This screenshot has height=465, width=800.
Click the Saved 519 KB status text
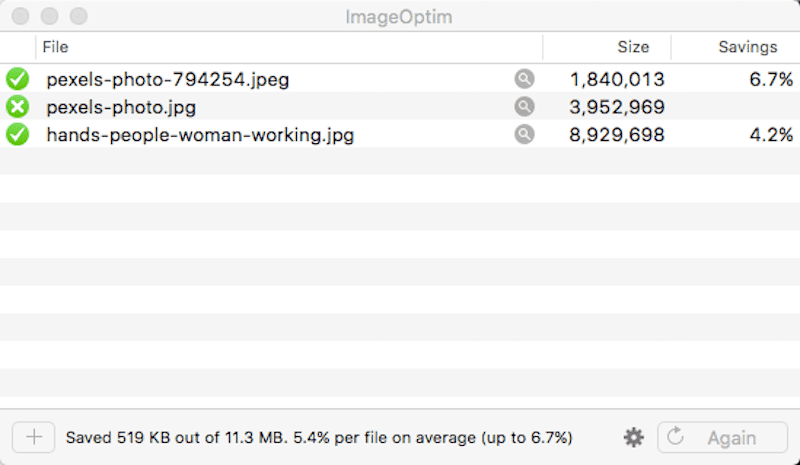pos(319,438)
